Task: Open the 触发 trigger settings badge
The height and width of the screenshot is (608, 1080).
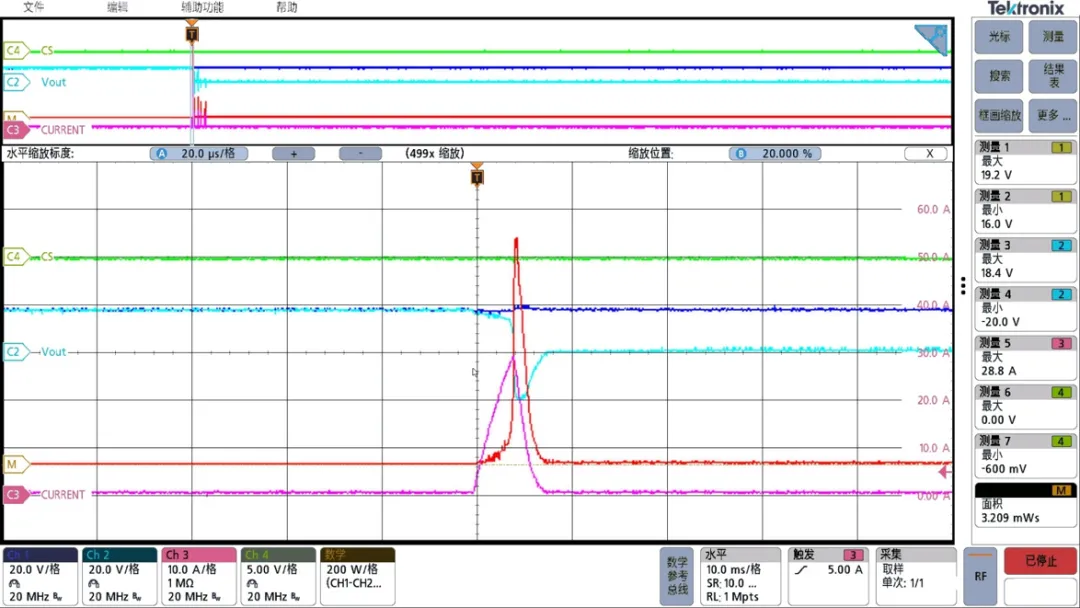Action: pos(827,576)
